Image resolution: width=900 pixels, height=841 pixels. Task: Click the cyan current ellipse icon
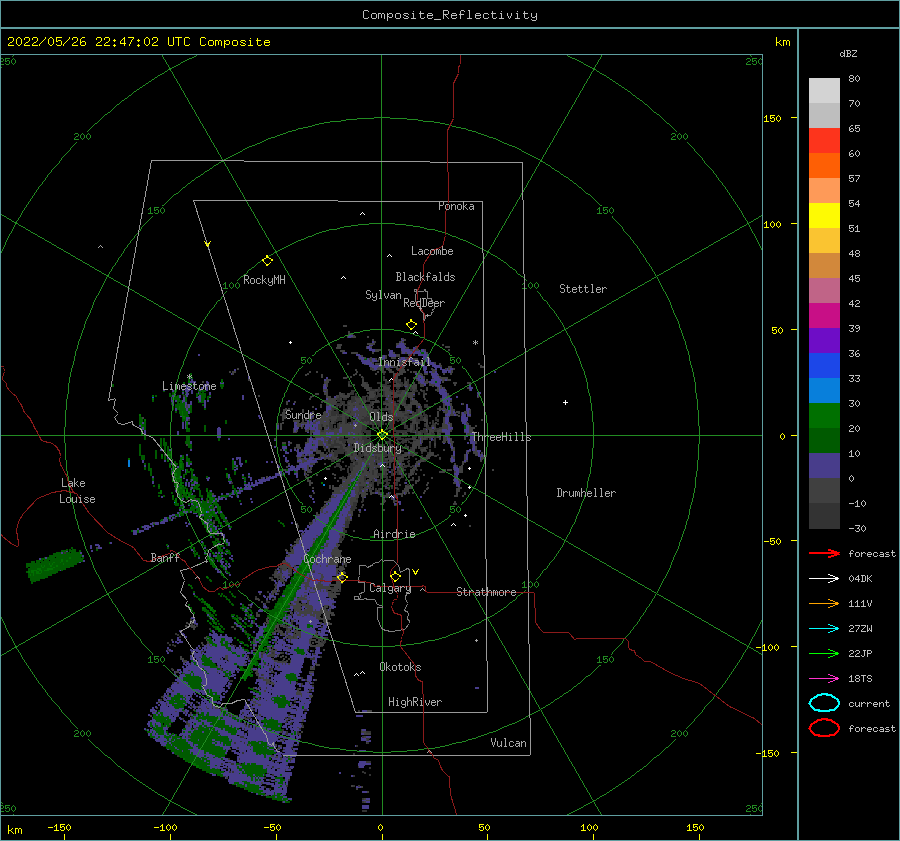pyautogui.click(x=824, y=703)
